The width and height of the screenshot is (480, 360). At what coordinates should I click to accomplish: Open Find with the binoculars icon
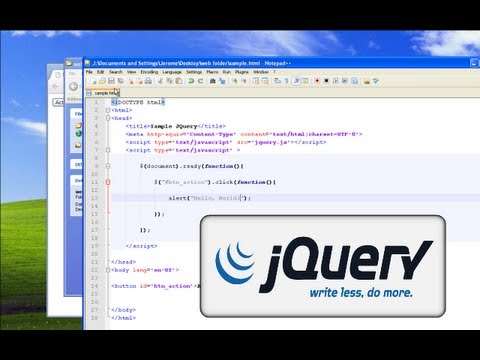213,81
